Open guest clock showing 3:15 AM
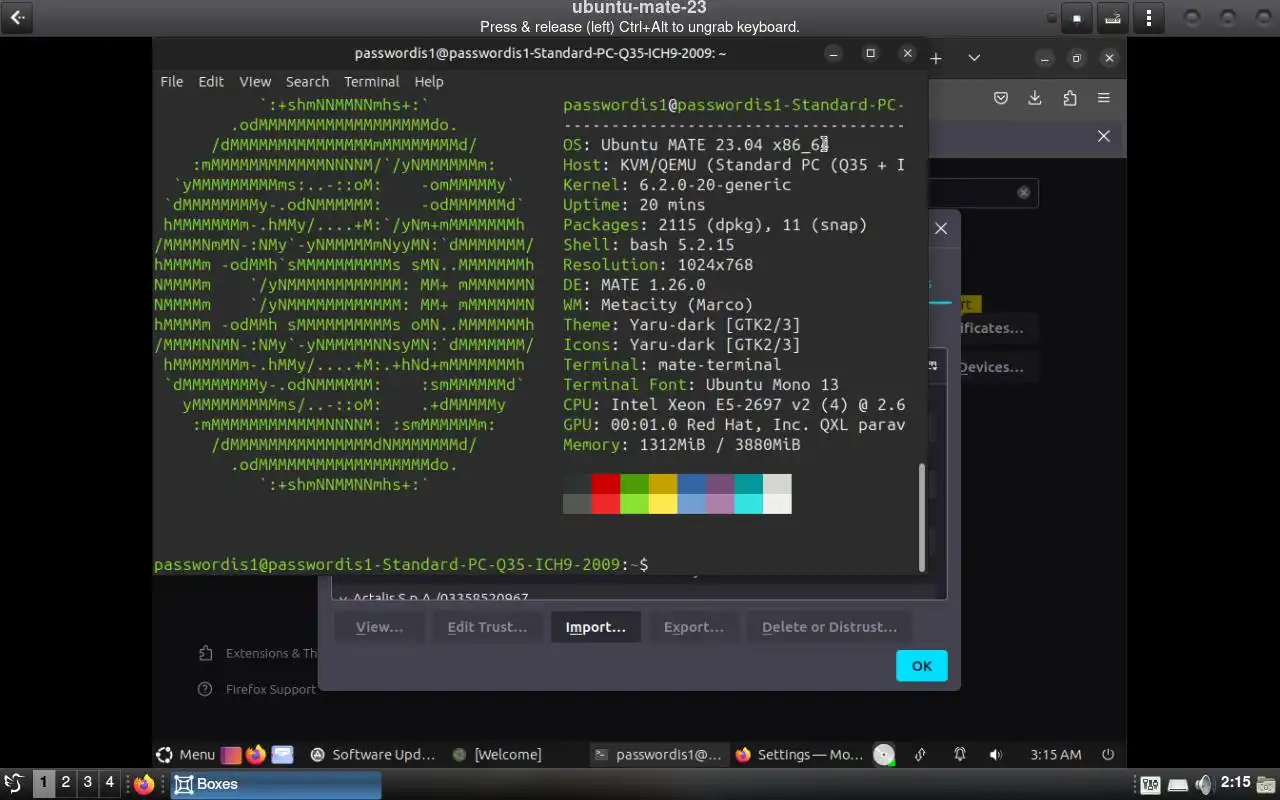The height and width of the screenshot is (800, 1280). coord(1056,754)
